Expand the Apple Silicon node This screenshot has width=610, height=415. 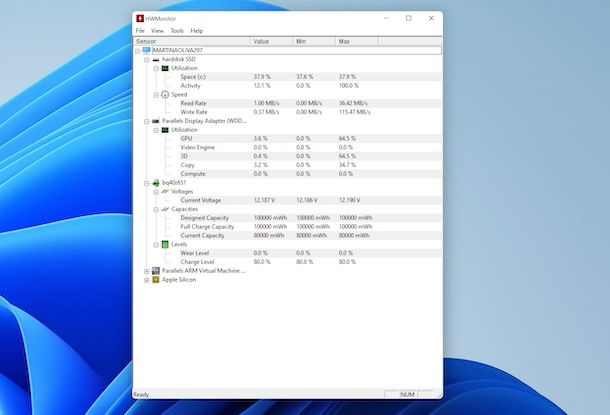pos(147,280)
